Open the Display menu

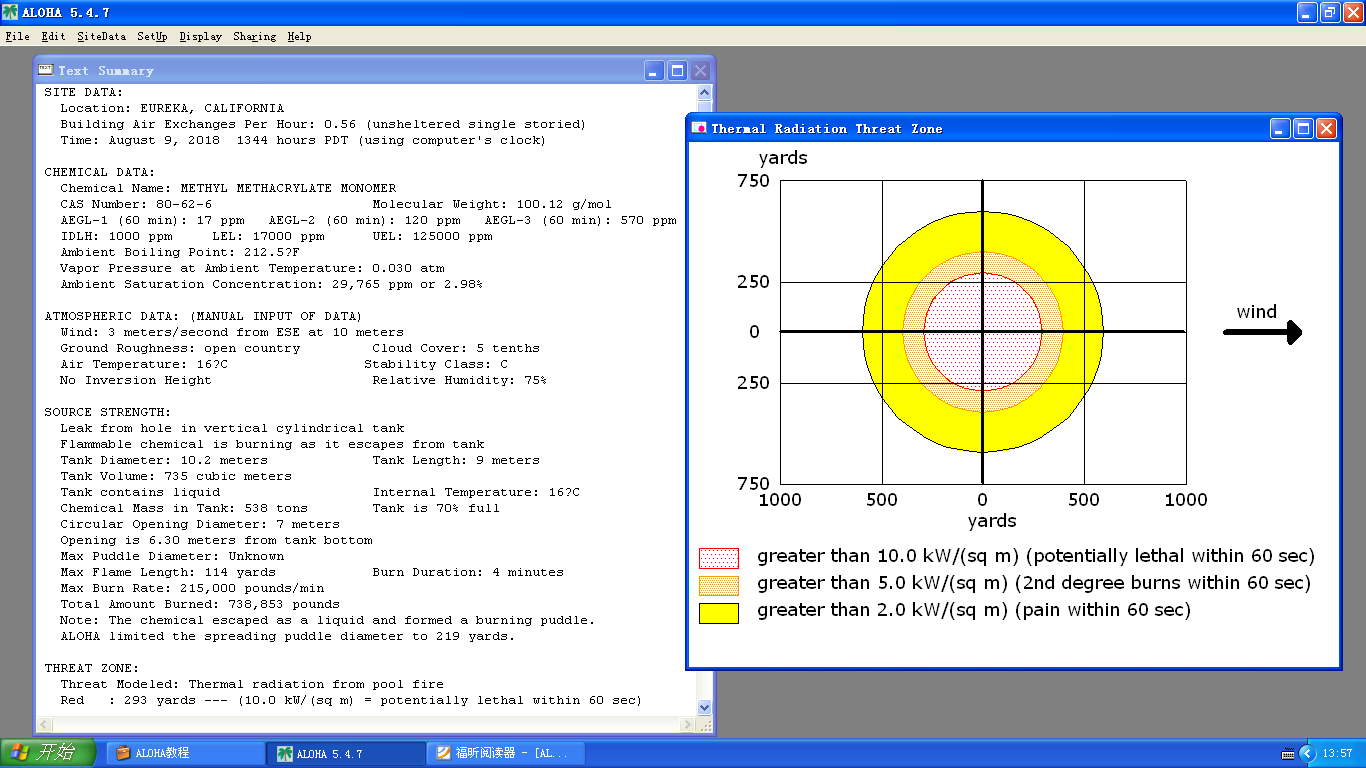click(x=200, y=36)
